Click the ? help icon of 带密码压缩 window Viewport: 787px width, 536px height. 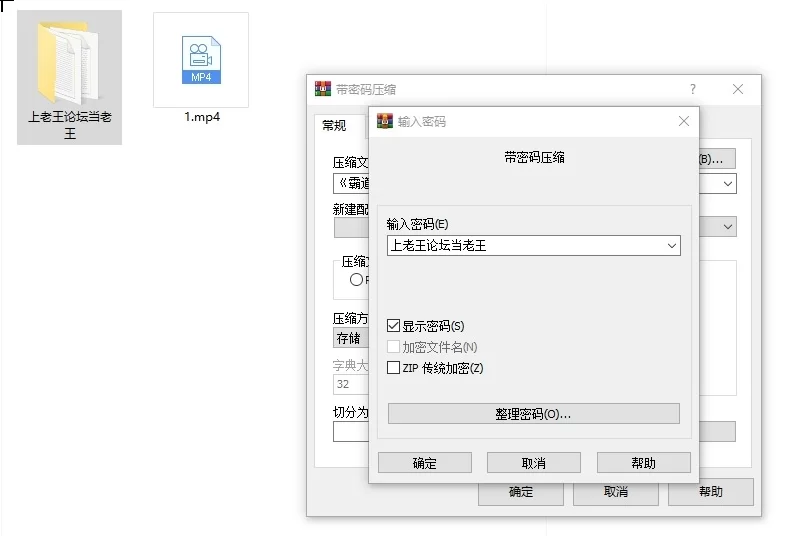click(x=693, y=89)
